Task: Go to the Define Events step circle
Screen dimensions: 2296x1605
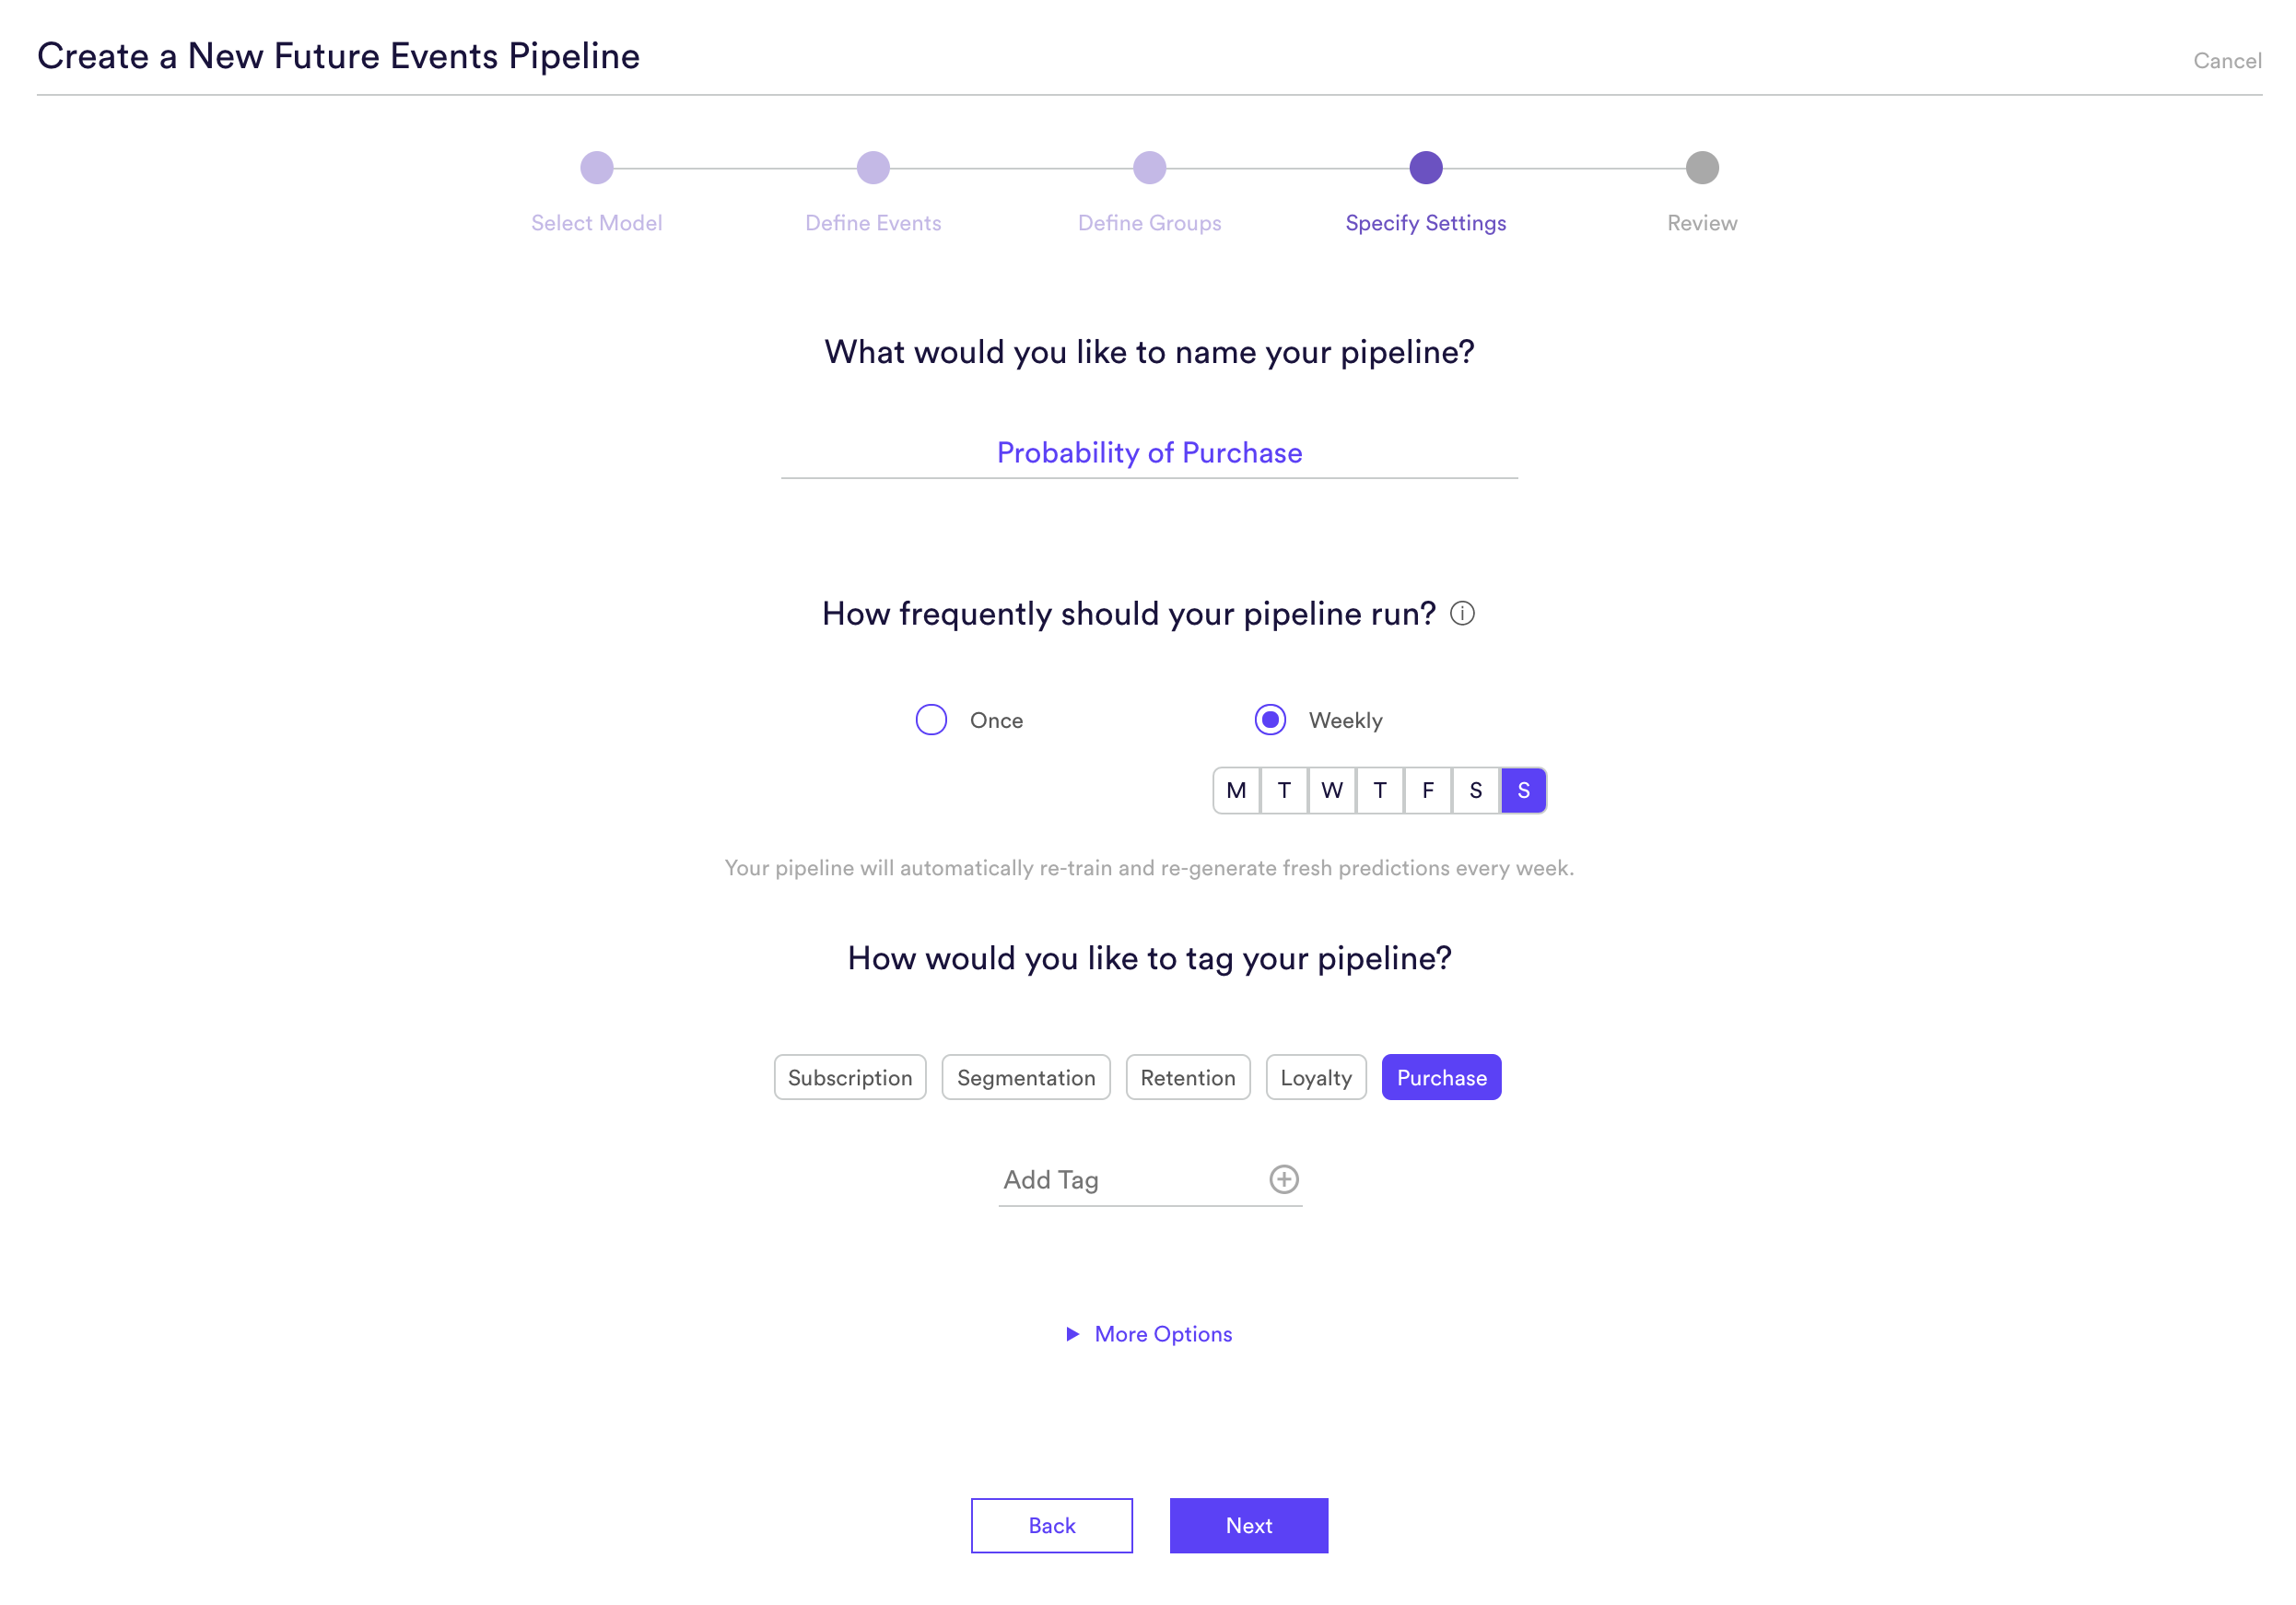Action: tap(873, 168)
